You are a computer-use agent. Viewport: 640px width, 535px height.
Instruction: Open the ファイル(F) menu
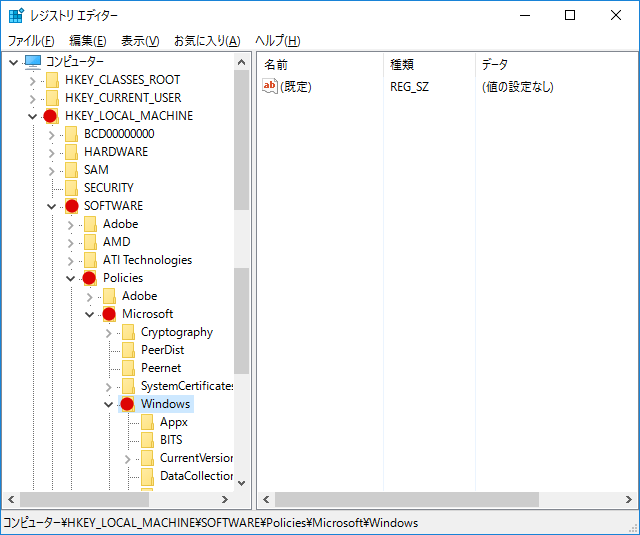pos(31,41)
